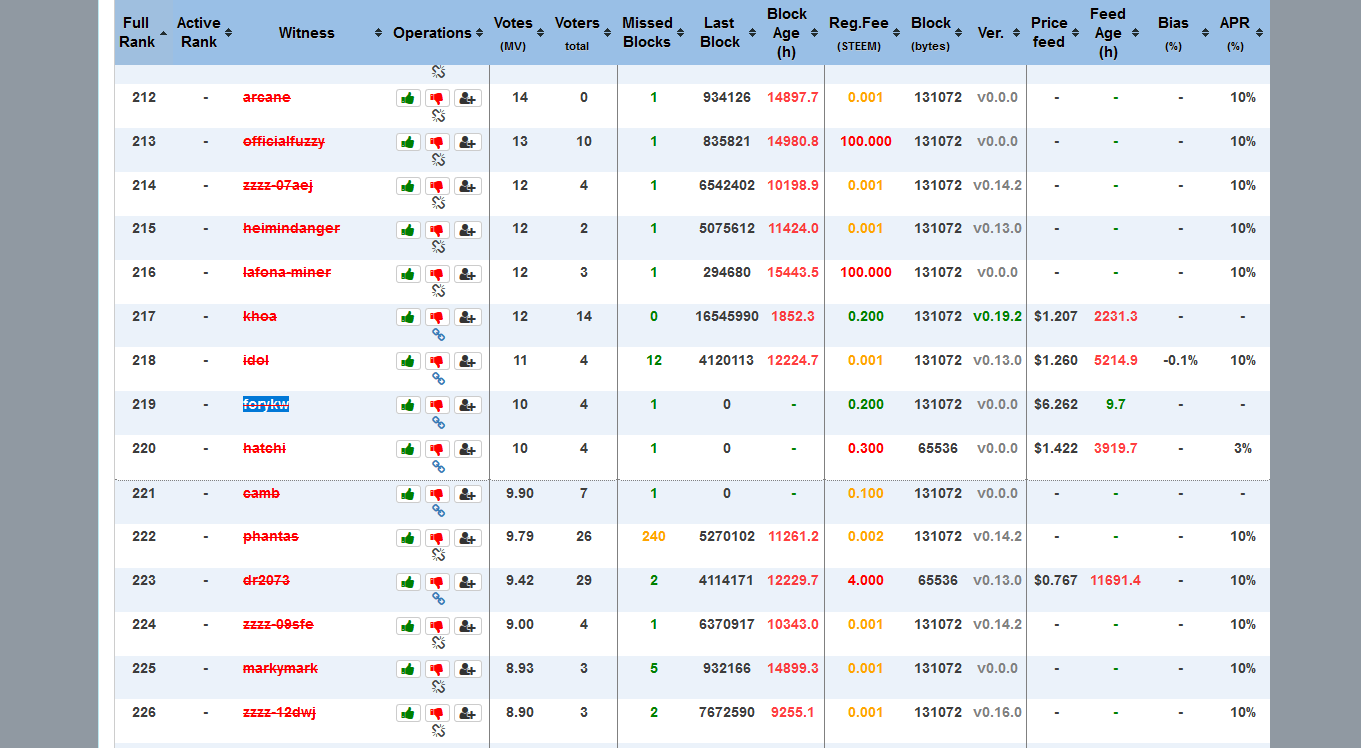
Task: Open witness link dr2073
Action: click(265, 580)
